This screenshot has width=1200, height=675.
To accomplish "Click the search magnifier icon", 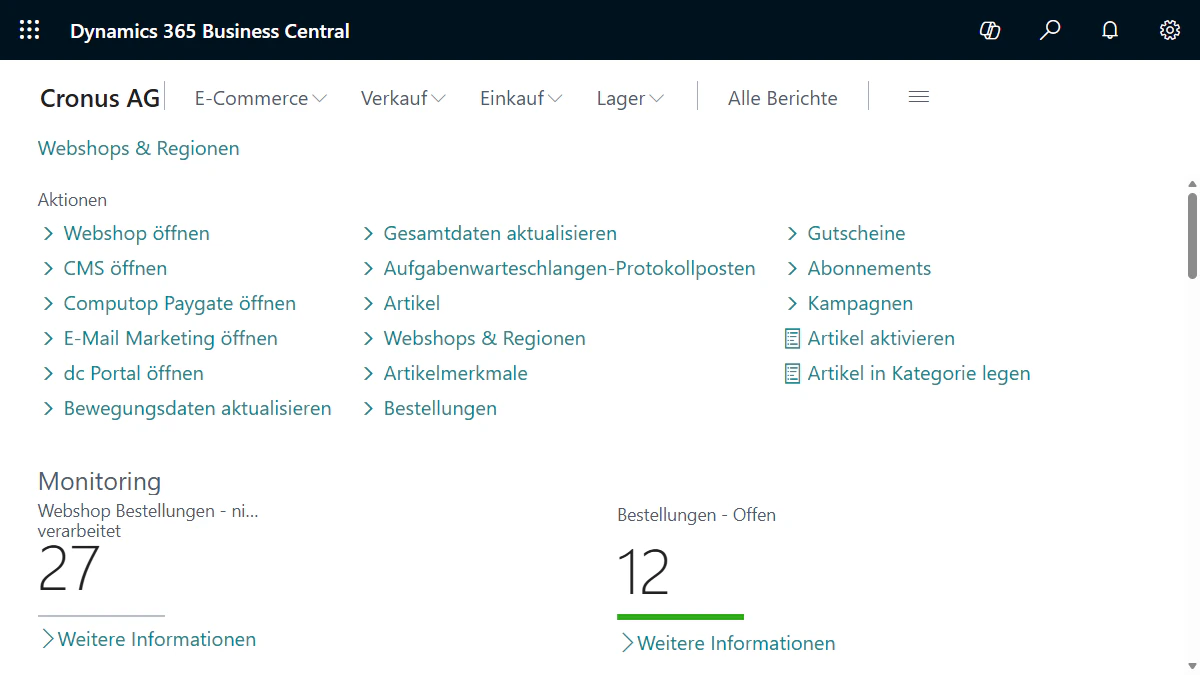I will click(x=1050, y=30).
